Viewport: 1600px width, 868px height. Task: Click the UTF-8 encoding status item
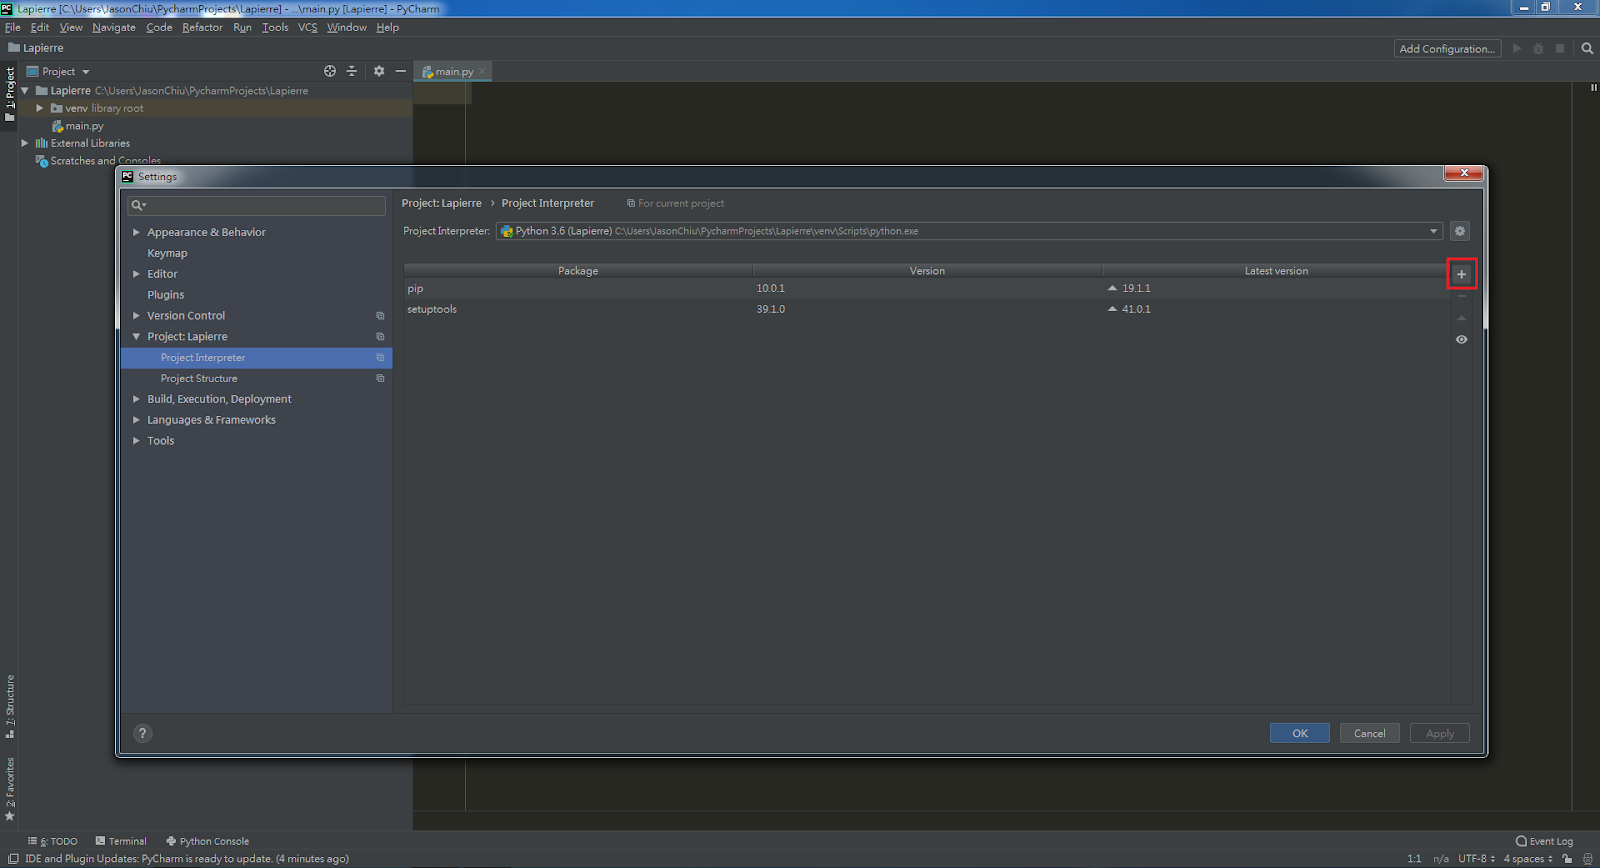pos(1476,859)
